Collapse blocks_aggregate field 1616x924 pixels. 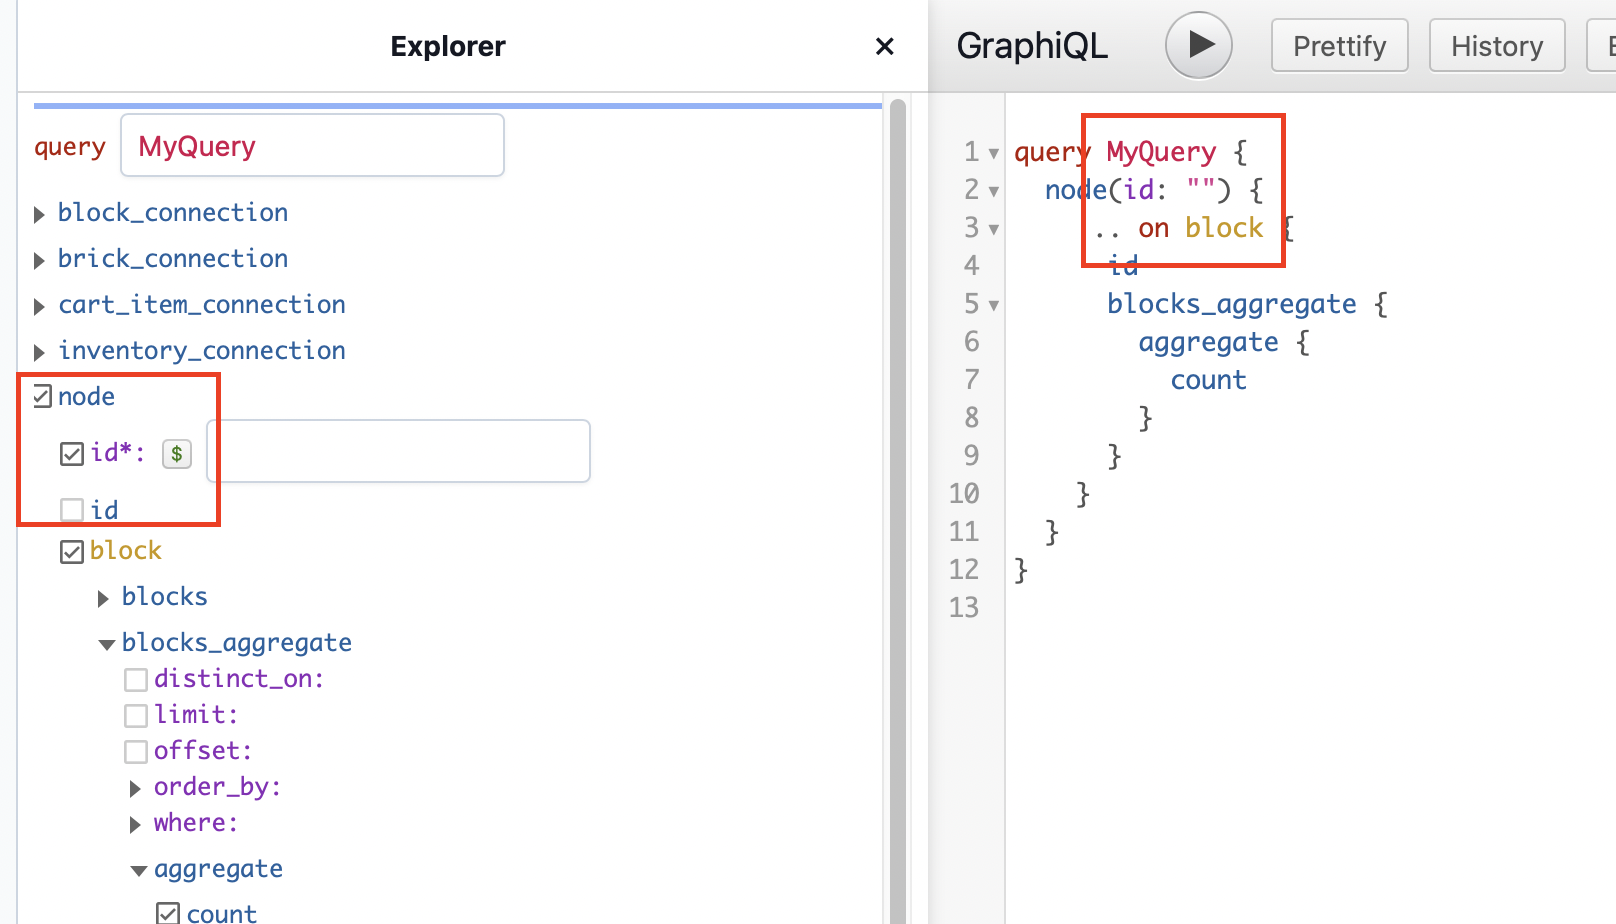(106, 644)
